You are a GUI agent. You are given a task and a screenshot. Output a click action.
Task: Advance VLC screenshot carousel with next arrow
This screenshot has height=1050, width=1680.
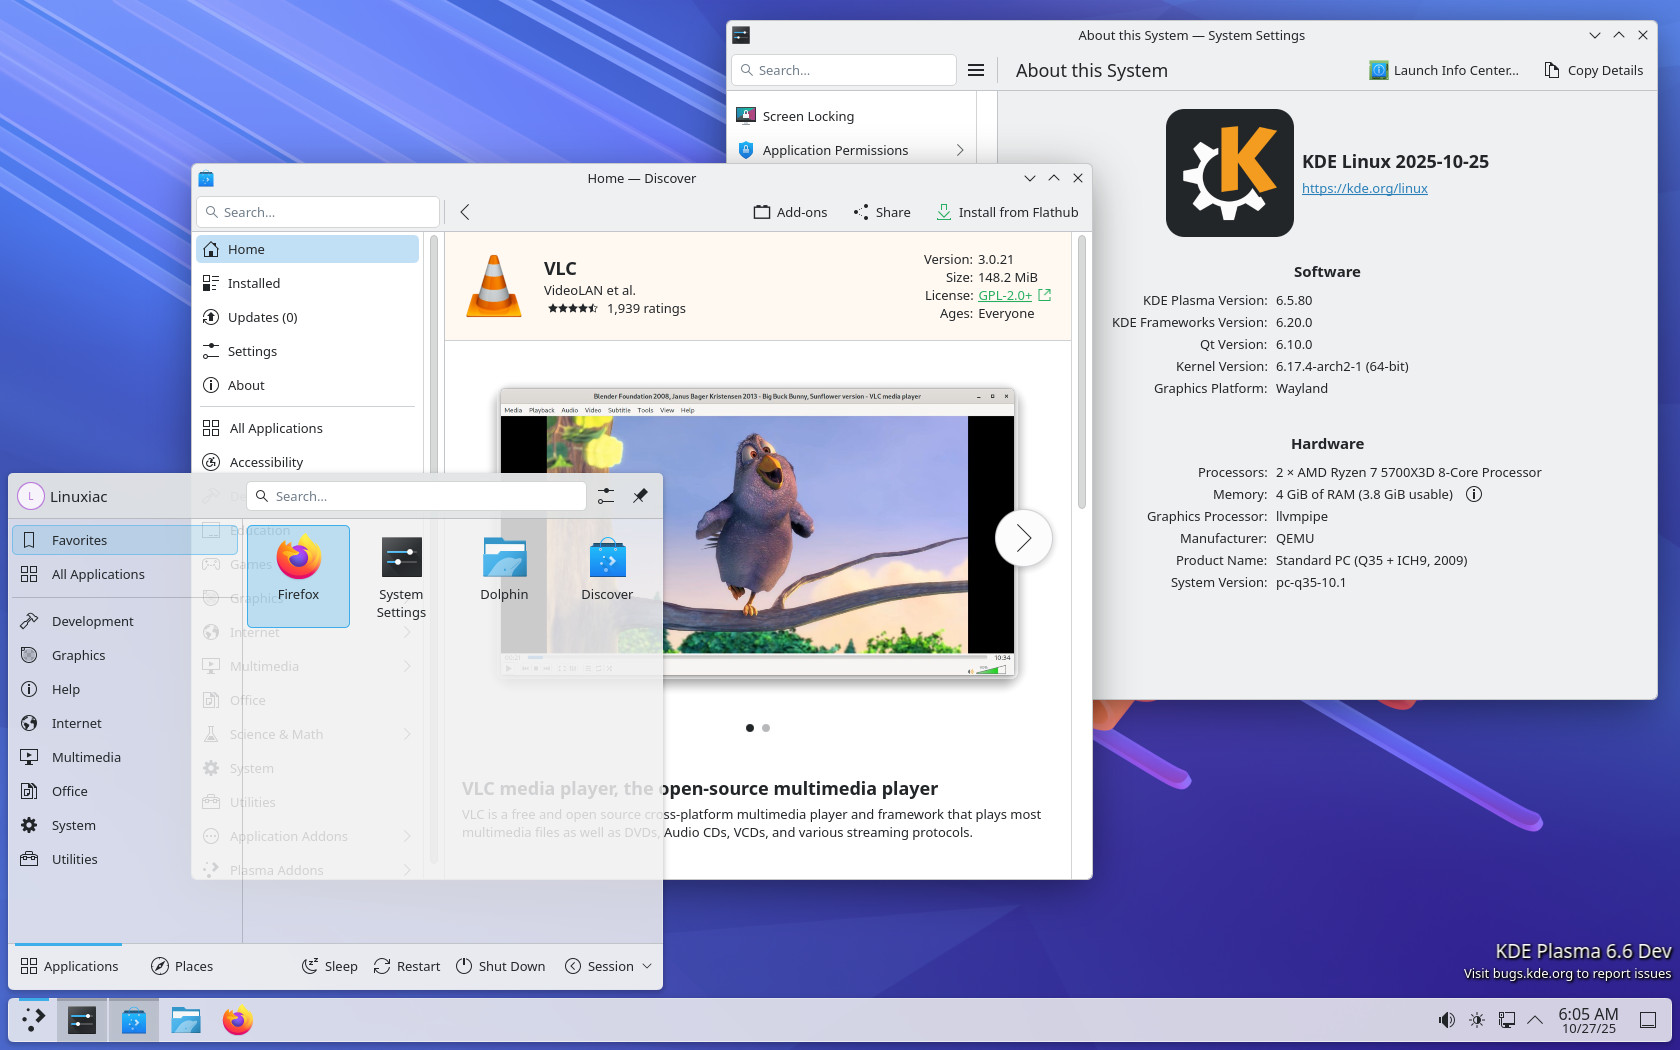1023,538
